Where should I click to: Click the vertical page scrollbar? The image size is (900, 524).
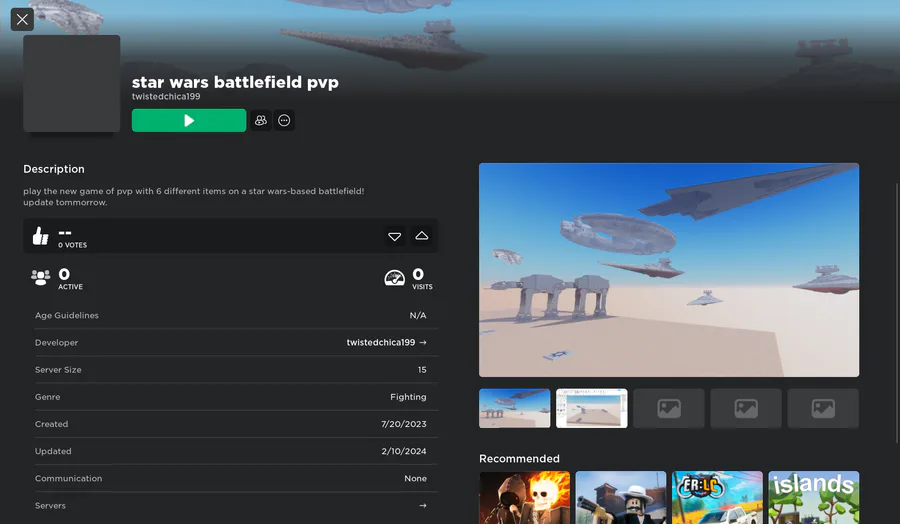[897, 313]
